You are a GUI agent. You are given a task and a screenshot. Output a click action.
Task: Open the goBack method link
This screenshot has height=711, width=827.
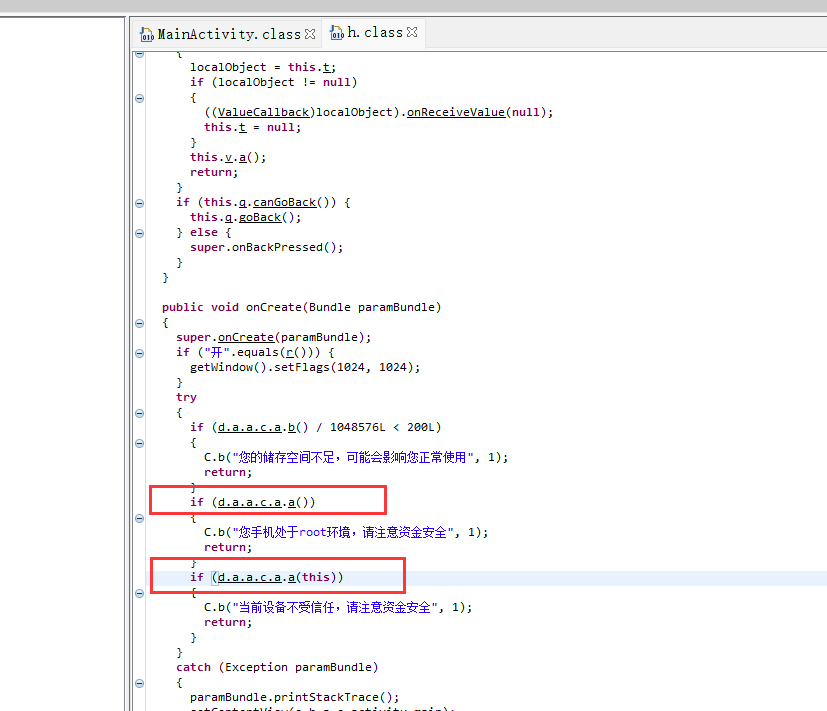click(x=260, y=217)
